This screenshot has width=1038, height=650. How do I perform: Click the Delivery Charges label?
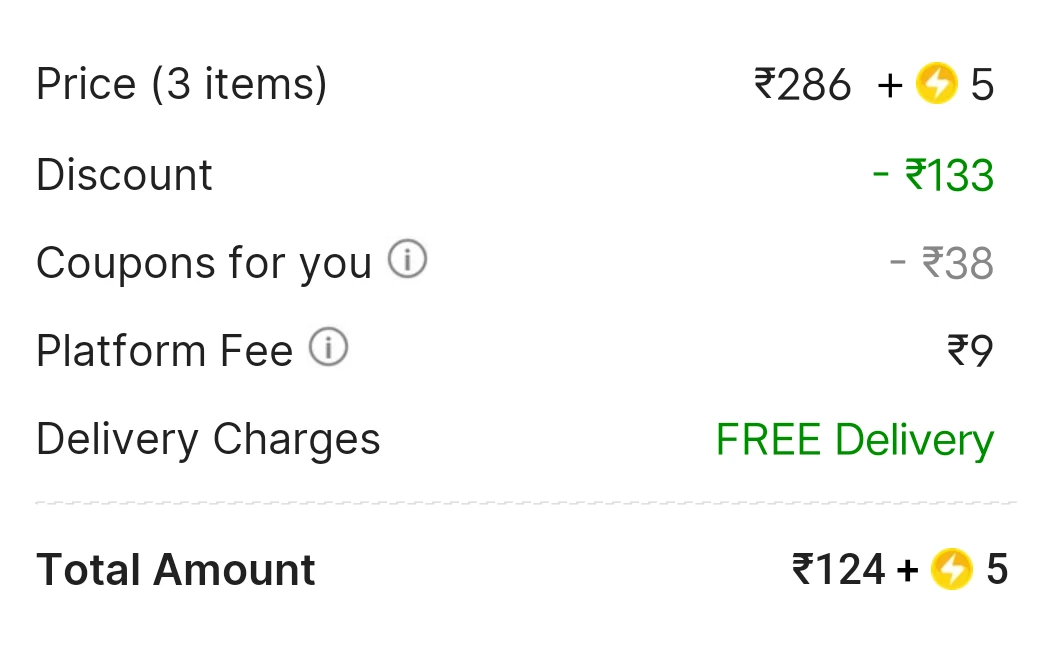pos(209,440)
